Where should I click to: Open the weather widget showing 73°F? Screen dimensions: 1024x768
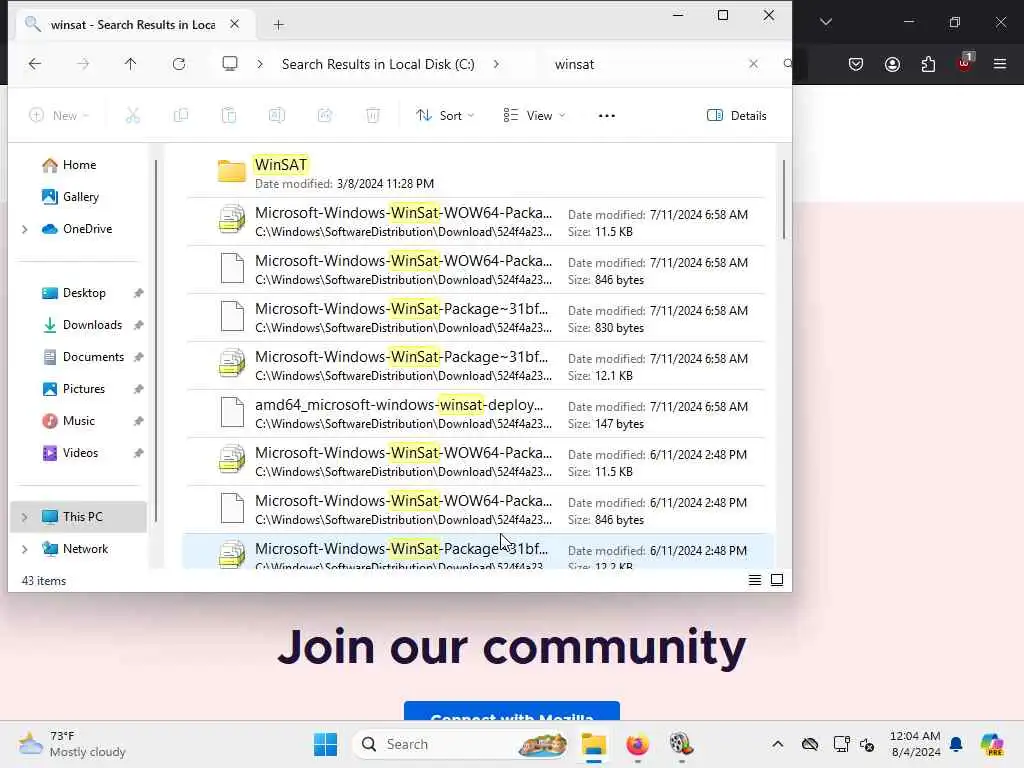pos(72,744)
